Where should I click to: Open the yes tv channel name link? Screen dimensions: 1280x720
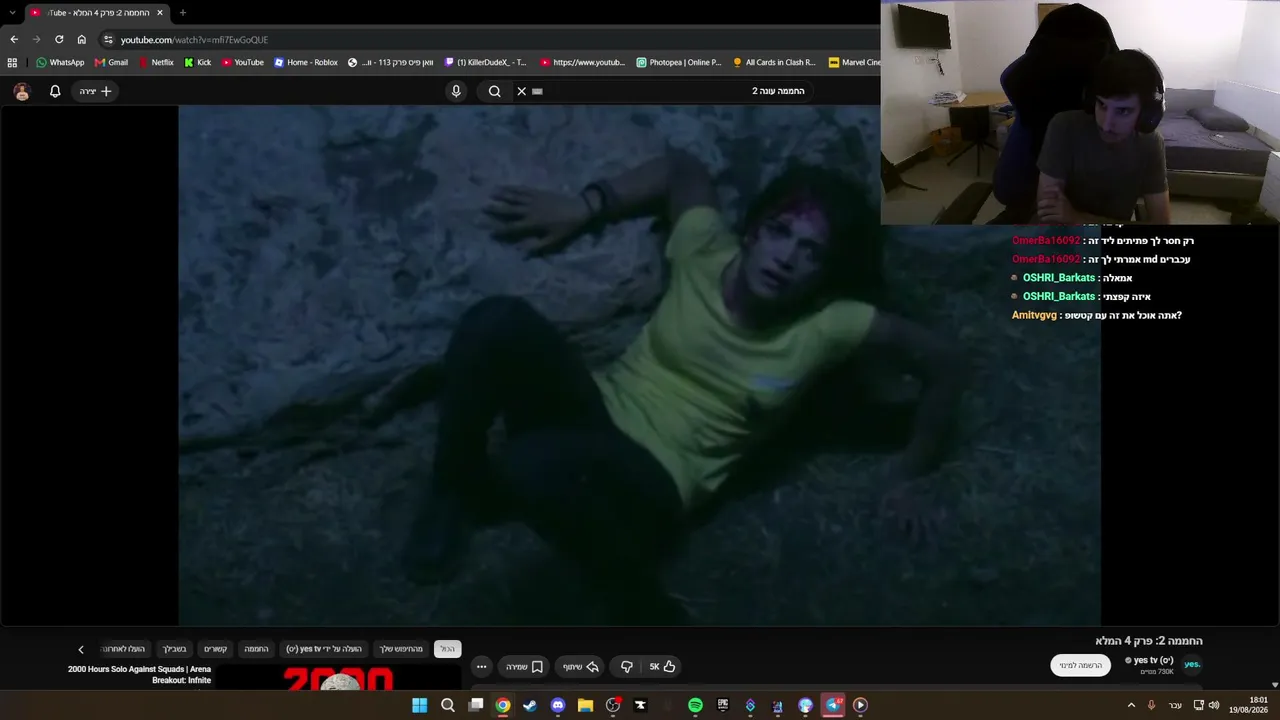[1153, 660]
